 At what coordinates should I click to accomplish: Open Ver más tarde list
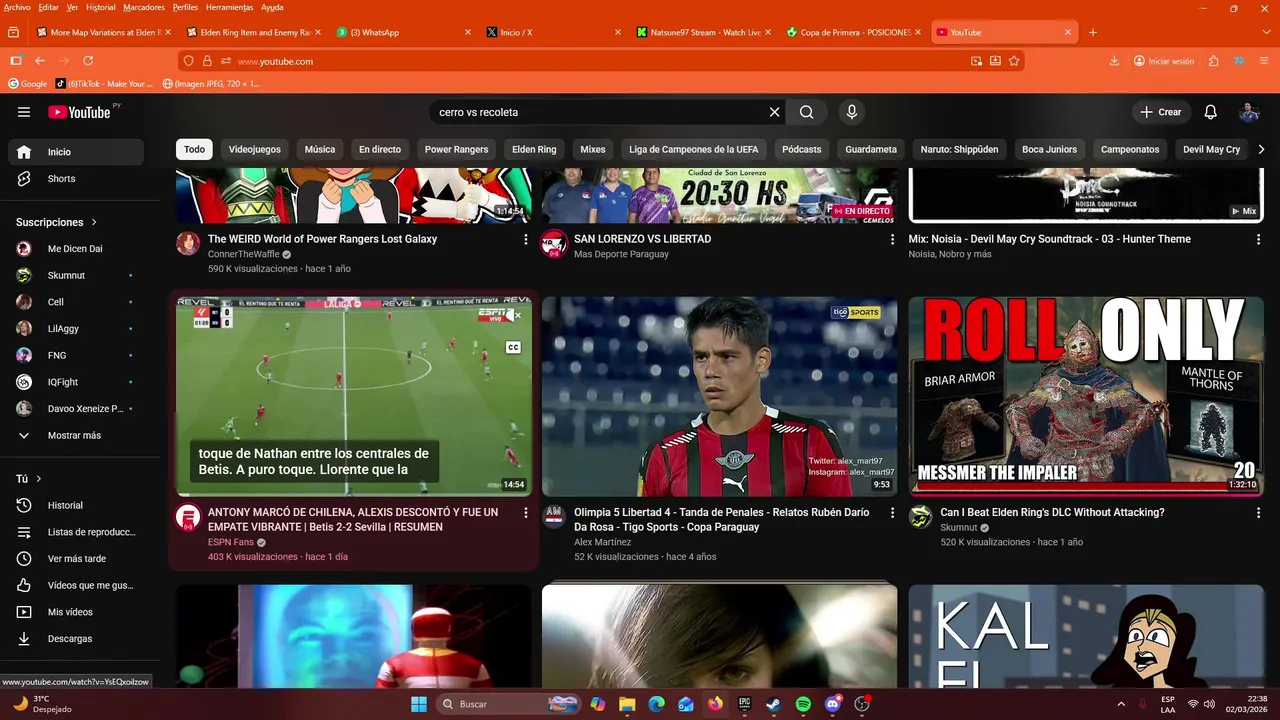76,559
